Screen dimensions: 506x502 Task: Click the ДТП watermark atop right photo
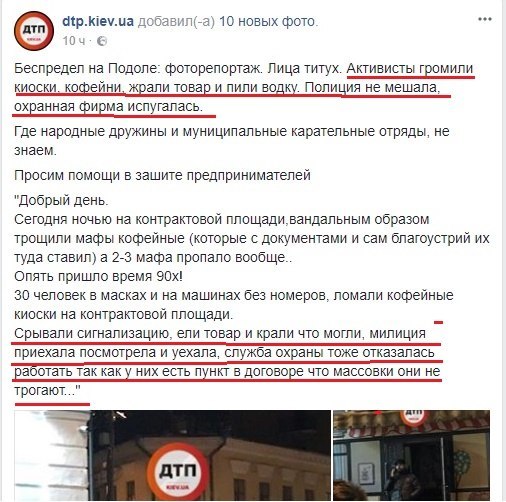pos(414,418)
